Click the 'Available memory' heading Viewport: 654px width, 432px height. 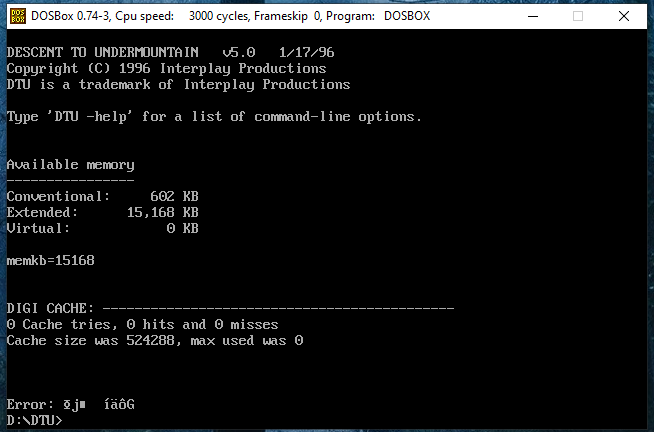(70, 165)
